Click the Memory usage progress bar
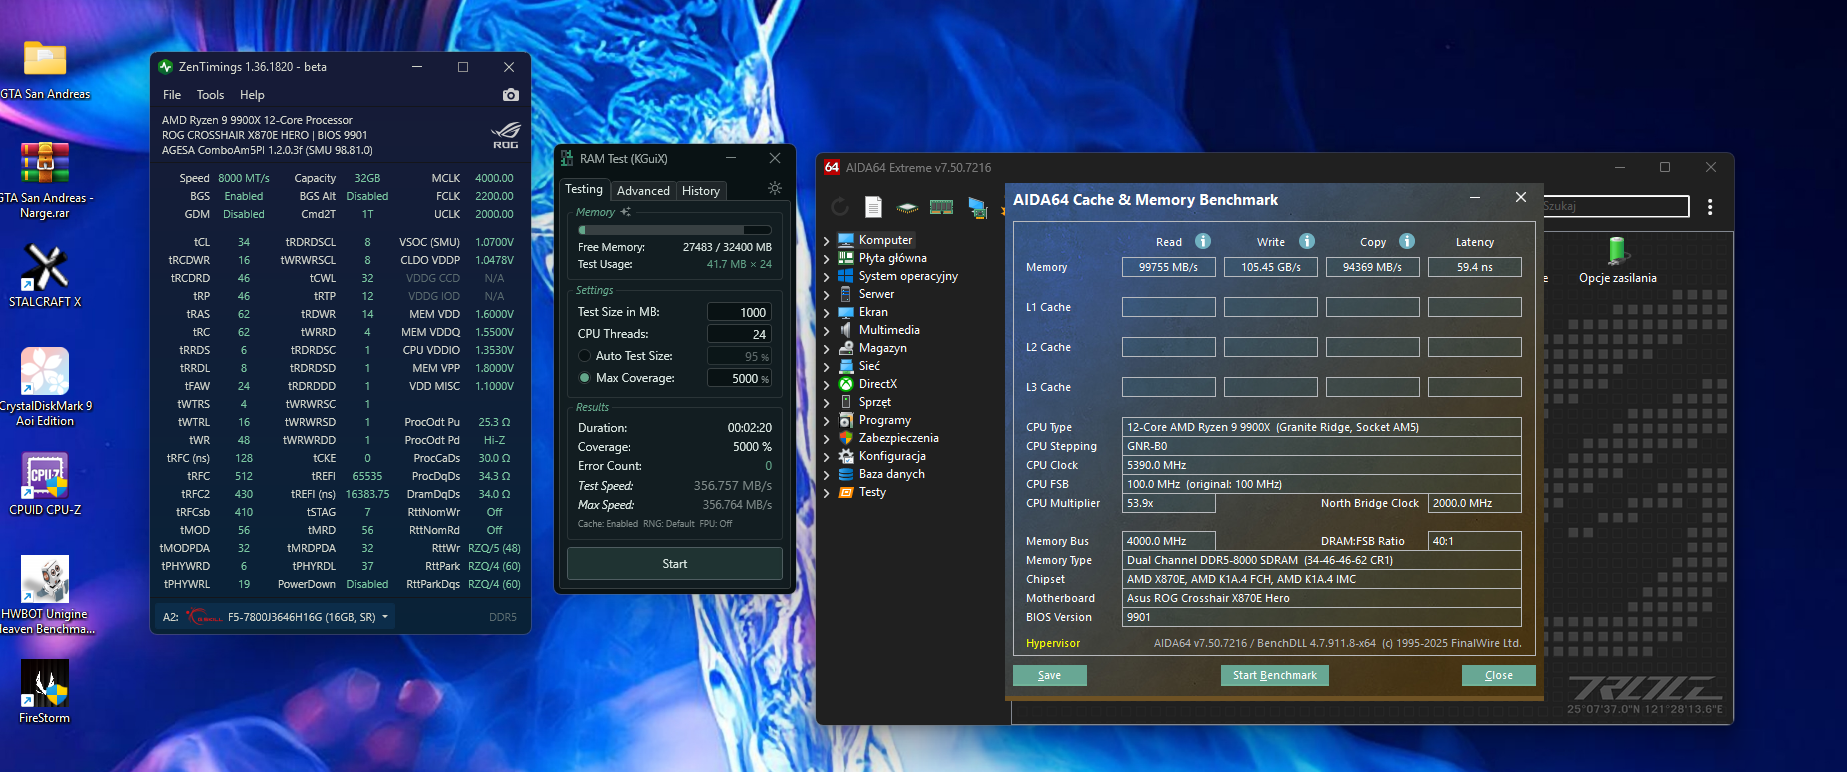Image resolution: width=1847 pixels, height=772 pixels. 674,230
